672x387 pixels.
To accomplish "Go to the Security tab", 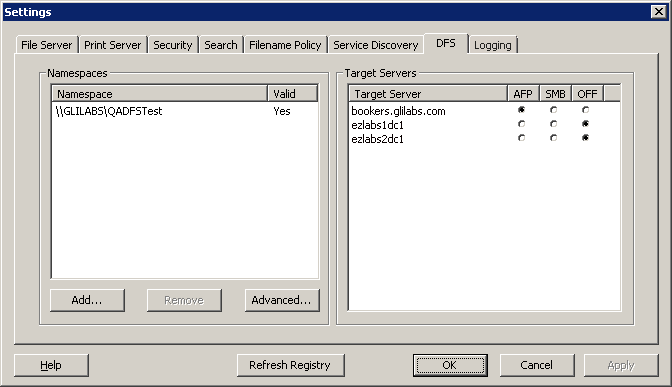I will (173, 45).
